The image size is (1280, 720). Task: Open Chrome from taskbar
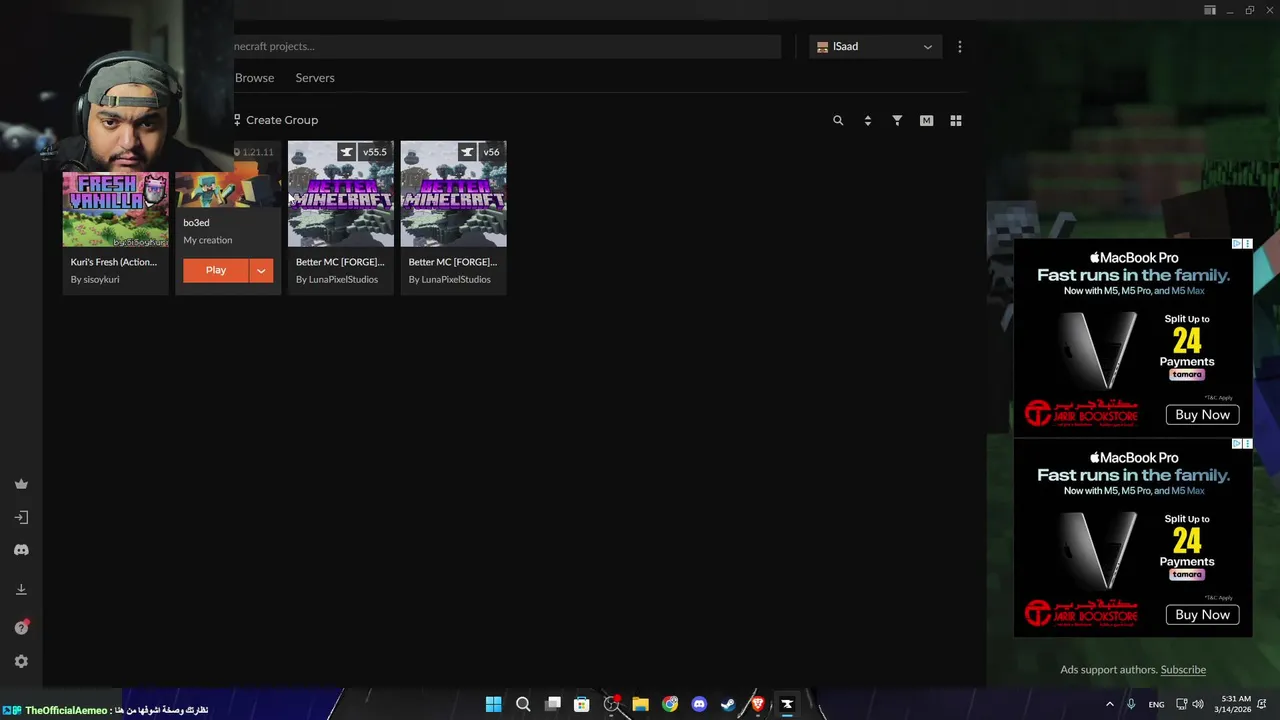point(670,704)
